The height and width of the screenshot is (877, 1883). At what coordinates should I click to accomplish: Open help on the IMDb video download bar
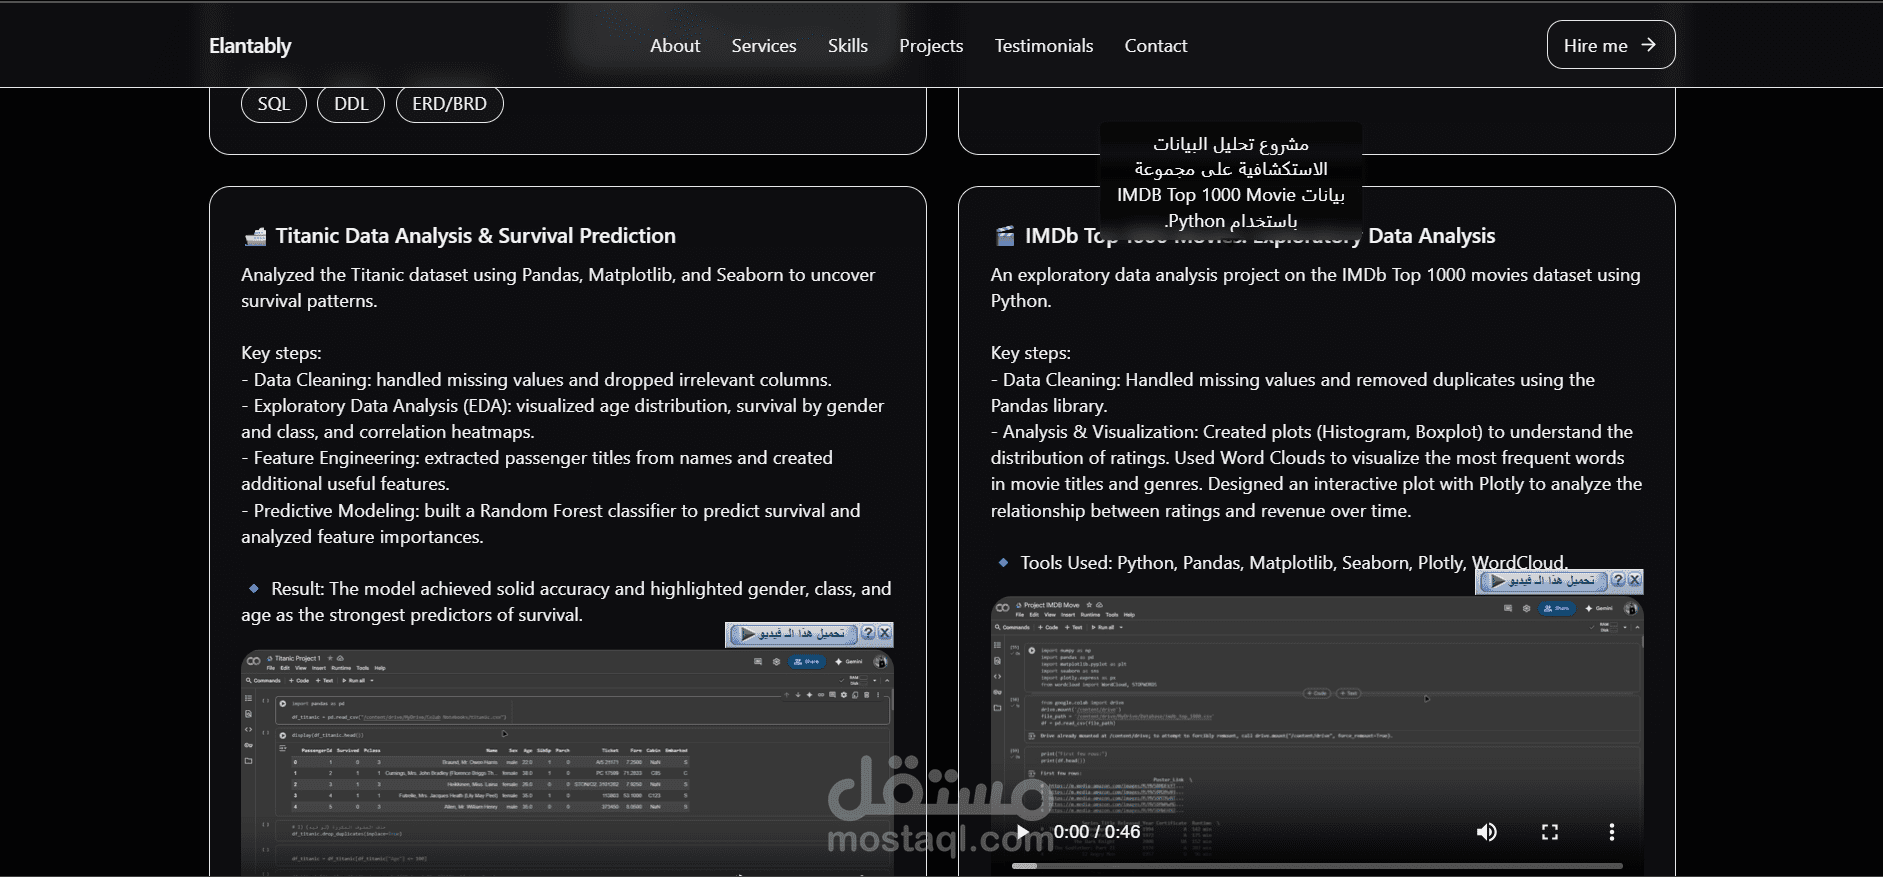tap(1618, 580)
